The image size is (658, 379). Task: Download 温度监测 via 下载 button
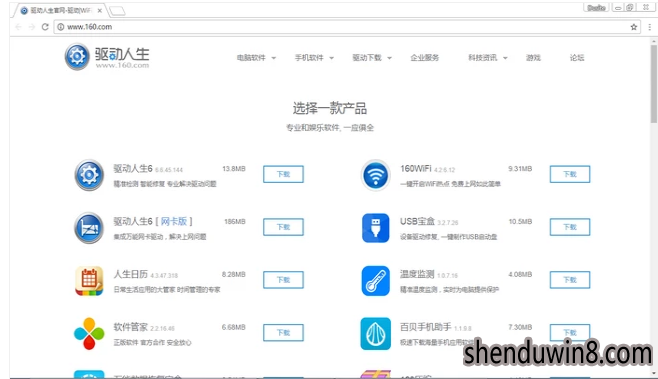(x=570, y=280)
